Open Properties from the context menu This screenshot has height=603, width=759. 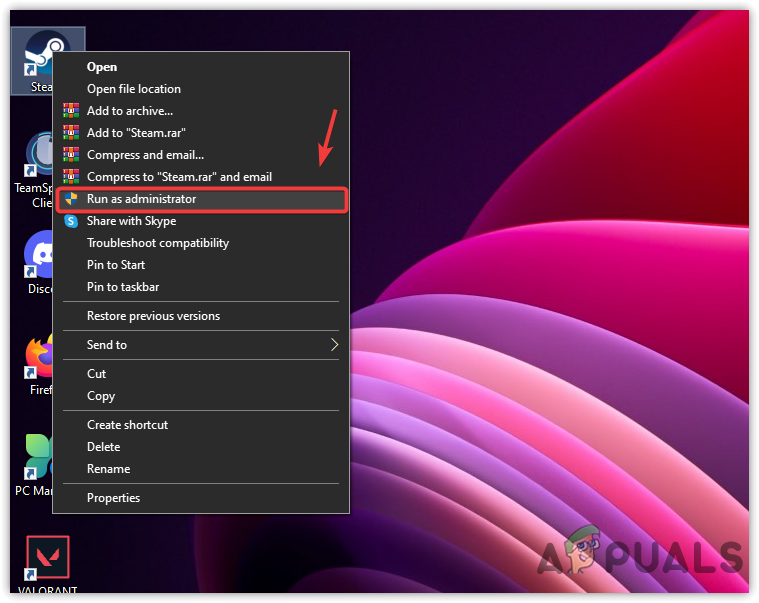click(201, 498)
